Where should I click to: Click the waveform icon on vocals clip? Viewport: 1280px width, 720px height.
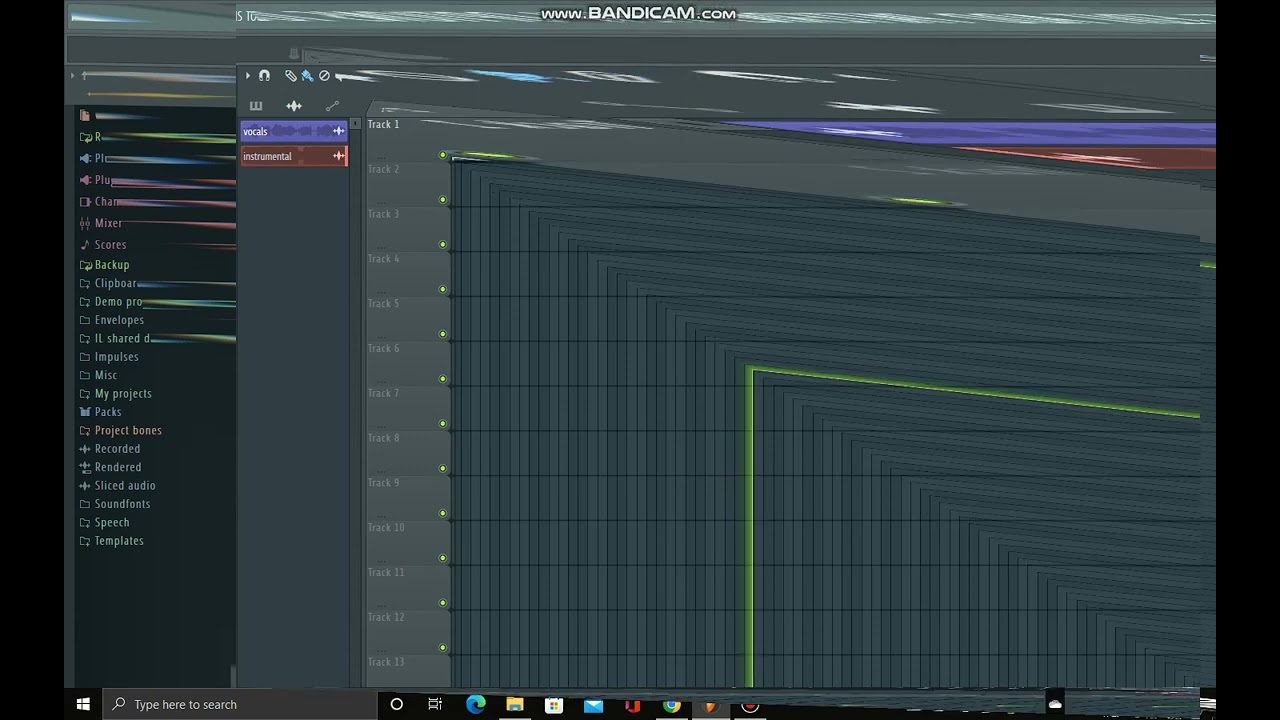(x=338, y=131)
